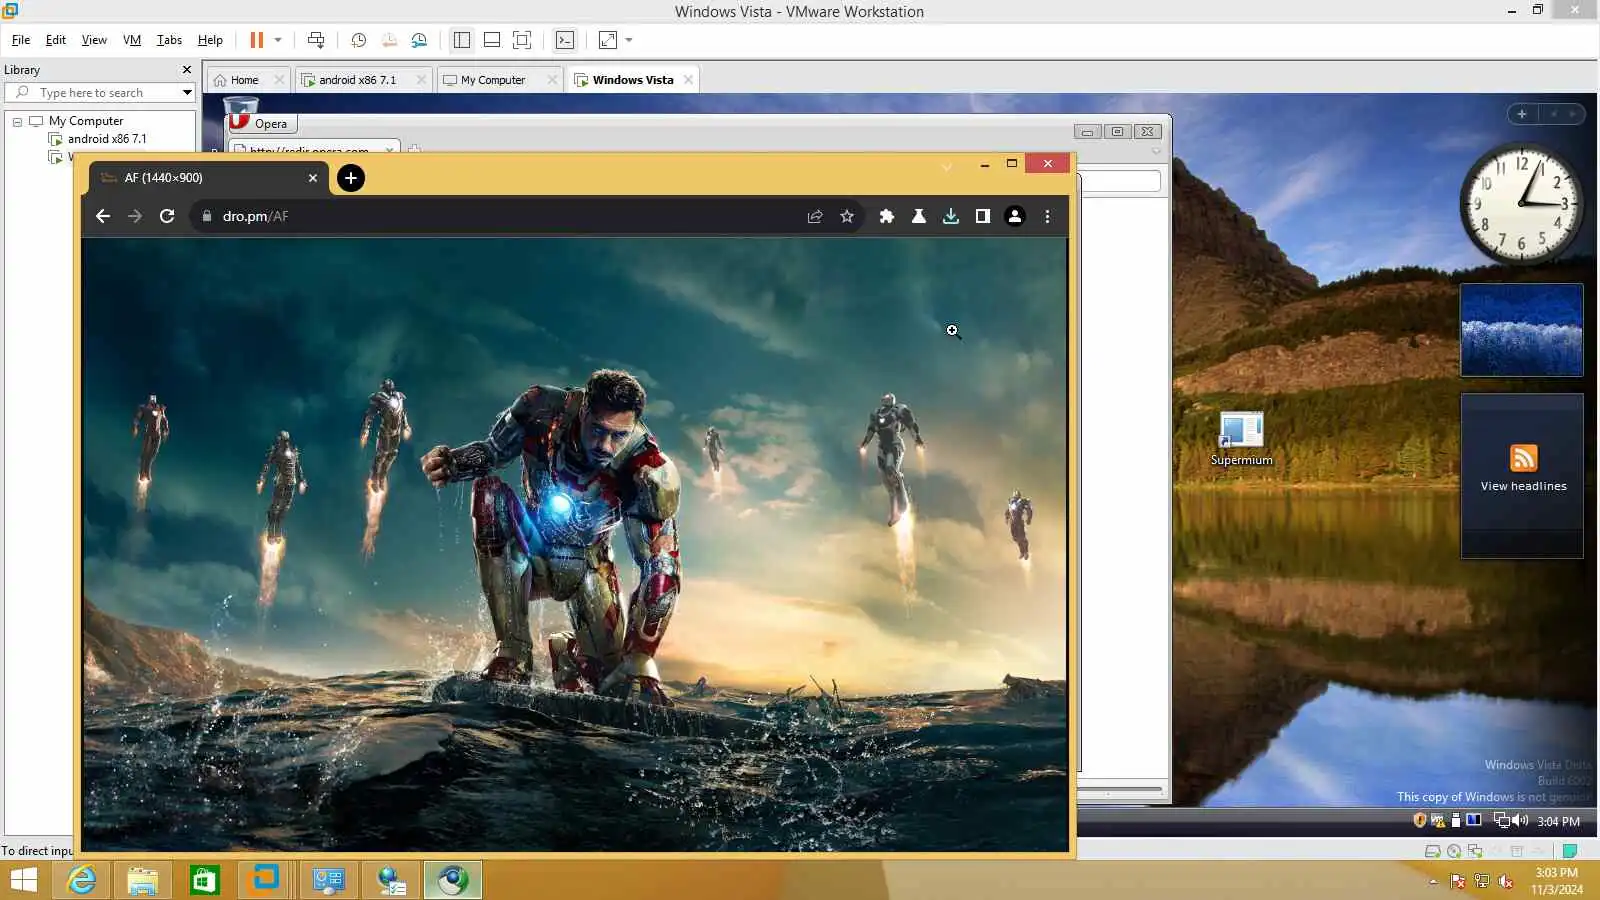Click the VMware CD/DVD status icon
Viewport: 1600px width, 900px height.
1453,851
